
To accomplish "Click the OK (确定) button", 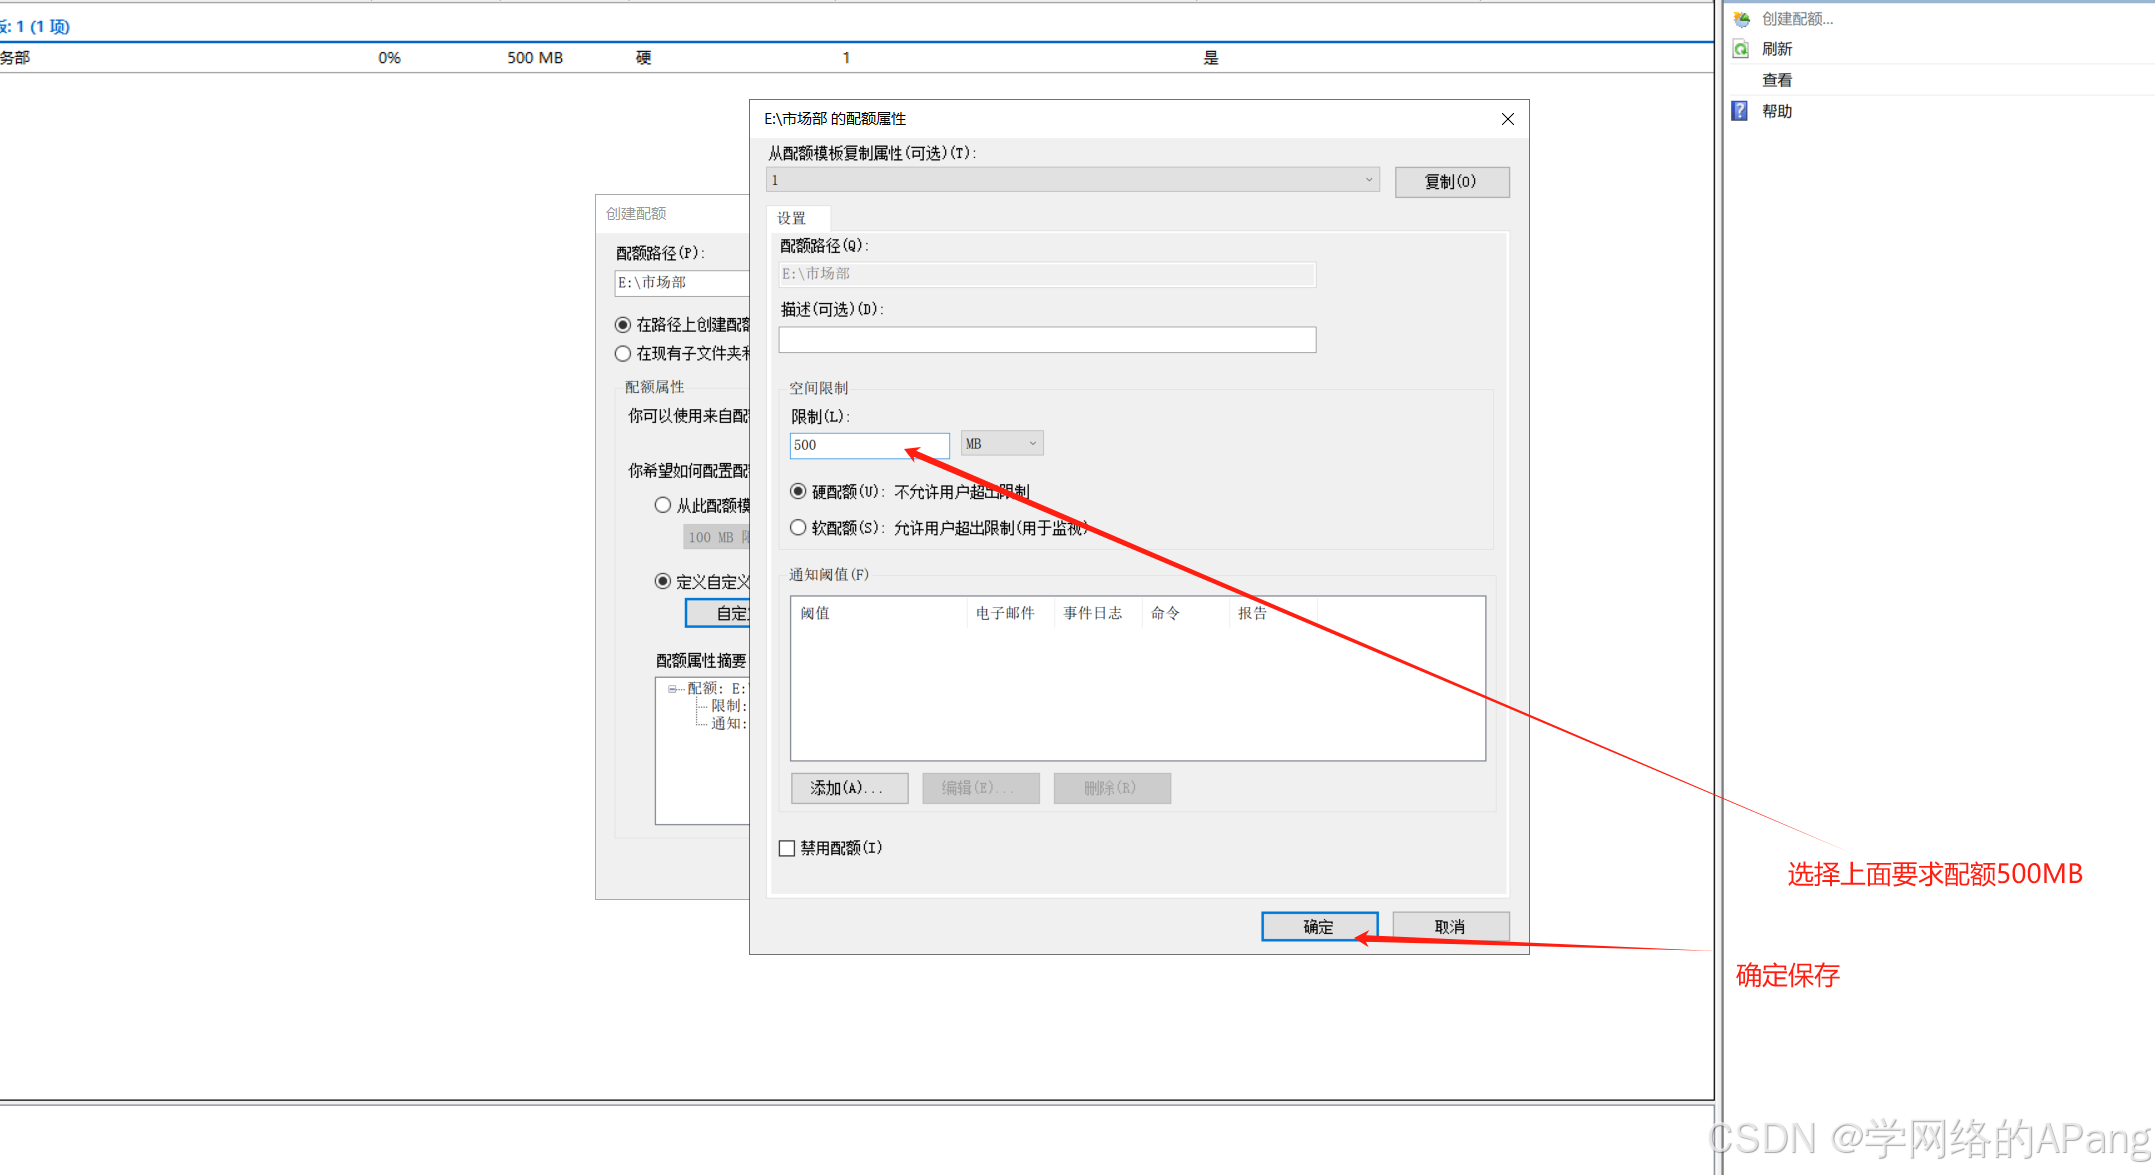I will 1319,927.
